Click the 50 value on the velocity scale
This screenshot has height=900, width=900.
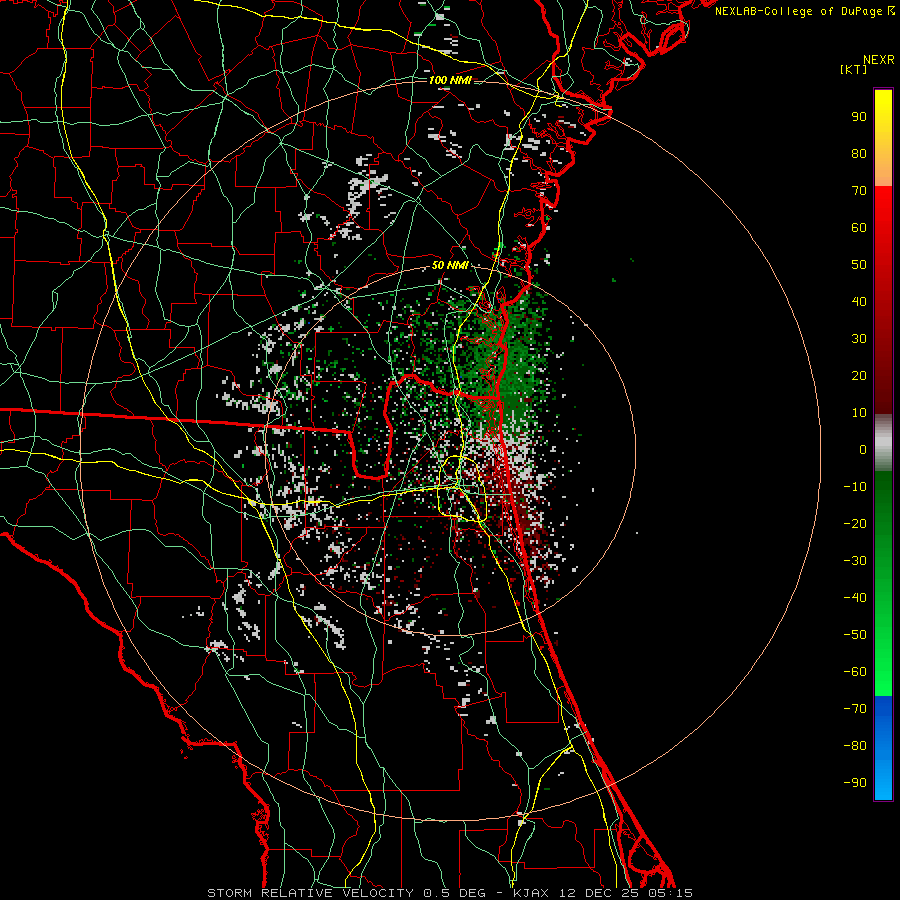tap(859, 265)
